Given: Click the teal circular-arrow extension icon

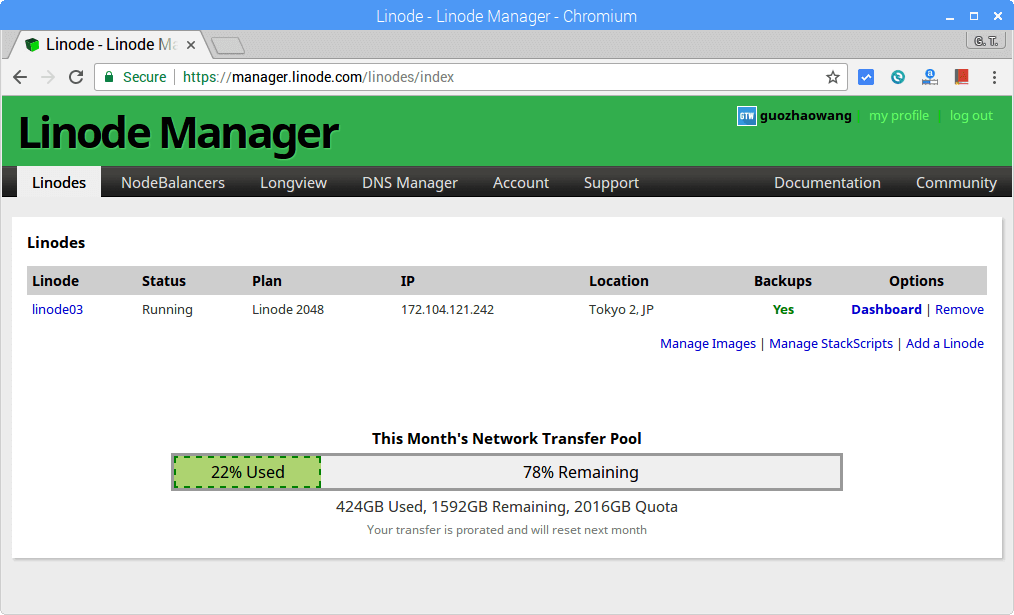Looking at the screenshot, I should pos(898,76).
